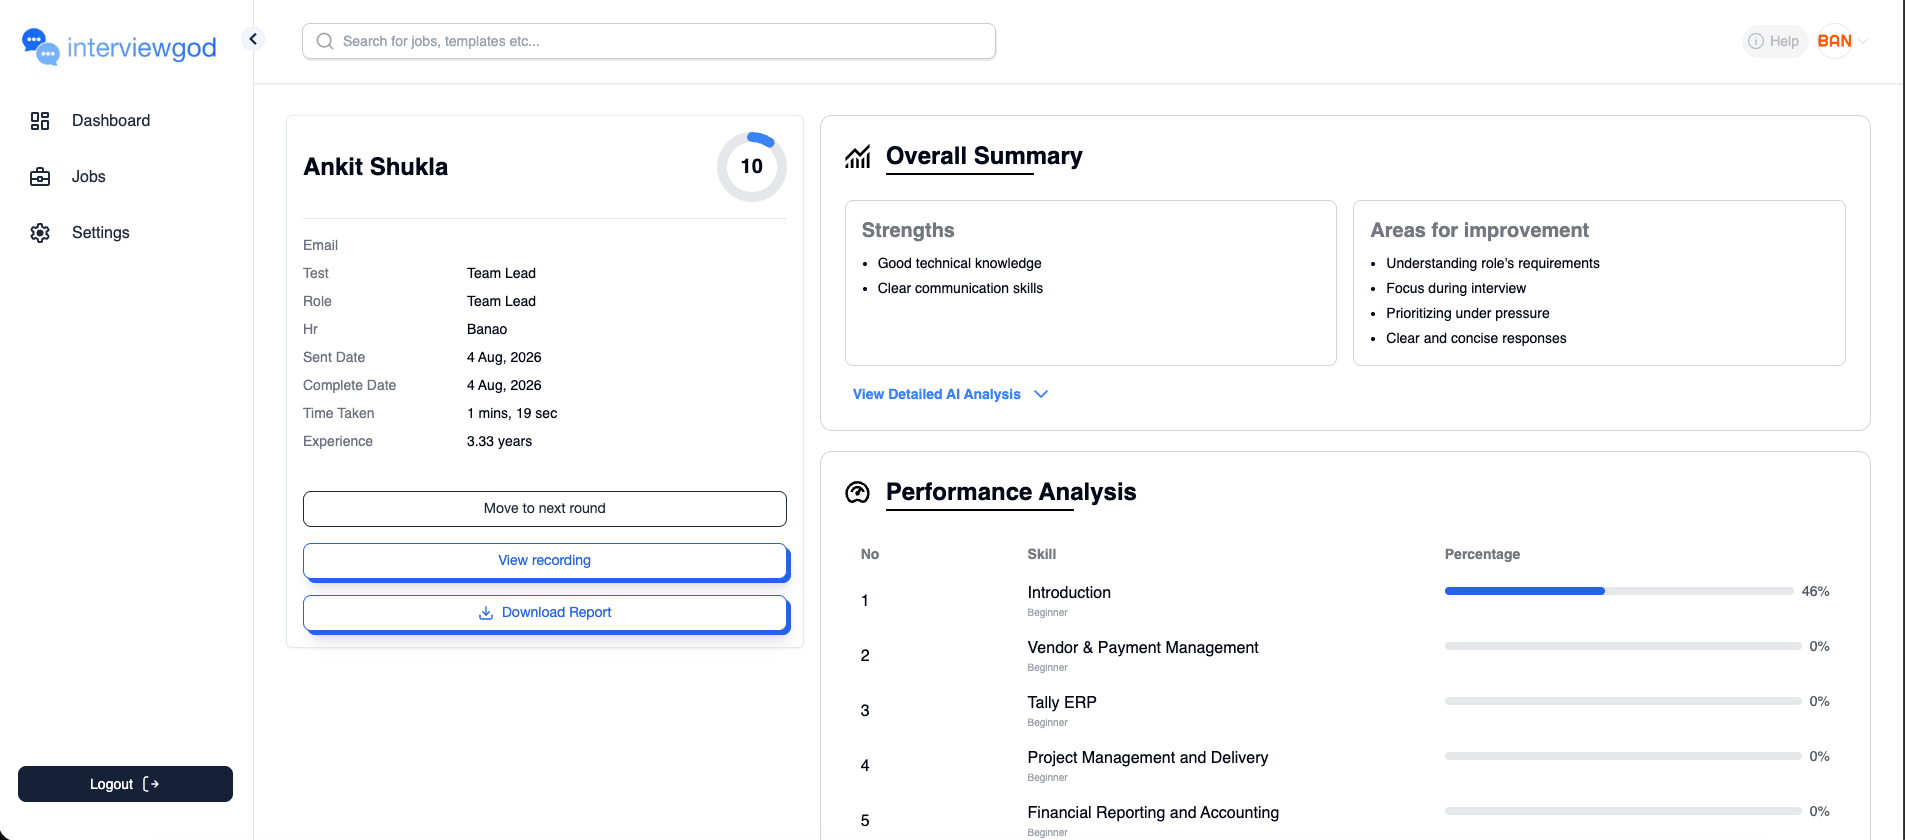Click the Introduction 46% progress bar
The height and width of the screenshot is (840, 1905).
[1619, 591]
